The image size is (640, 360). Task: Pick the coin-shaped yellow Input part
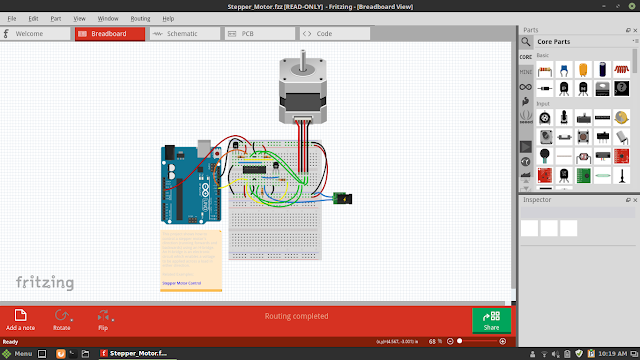[x=621, y=118]
